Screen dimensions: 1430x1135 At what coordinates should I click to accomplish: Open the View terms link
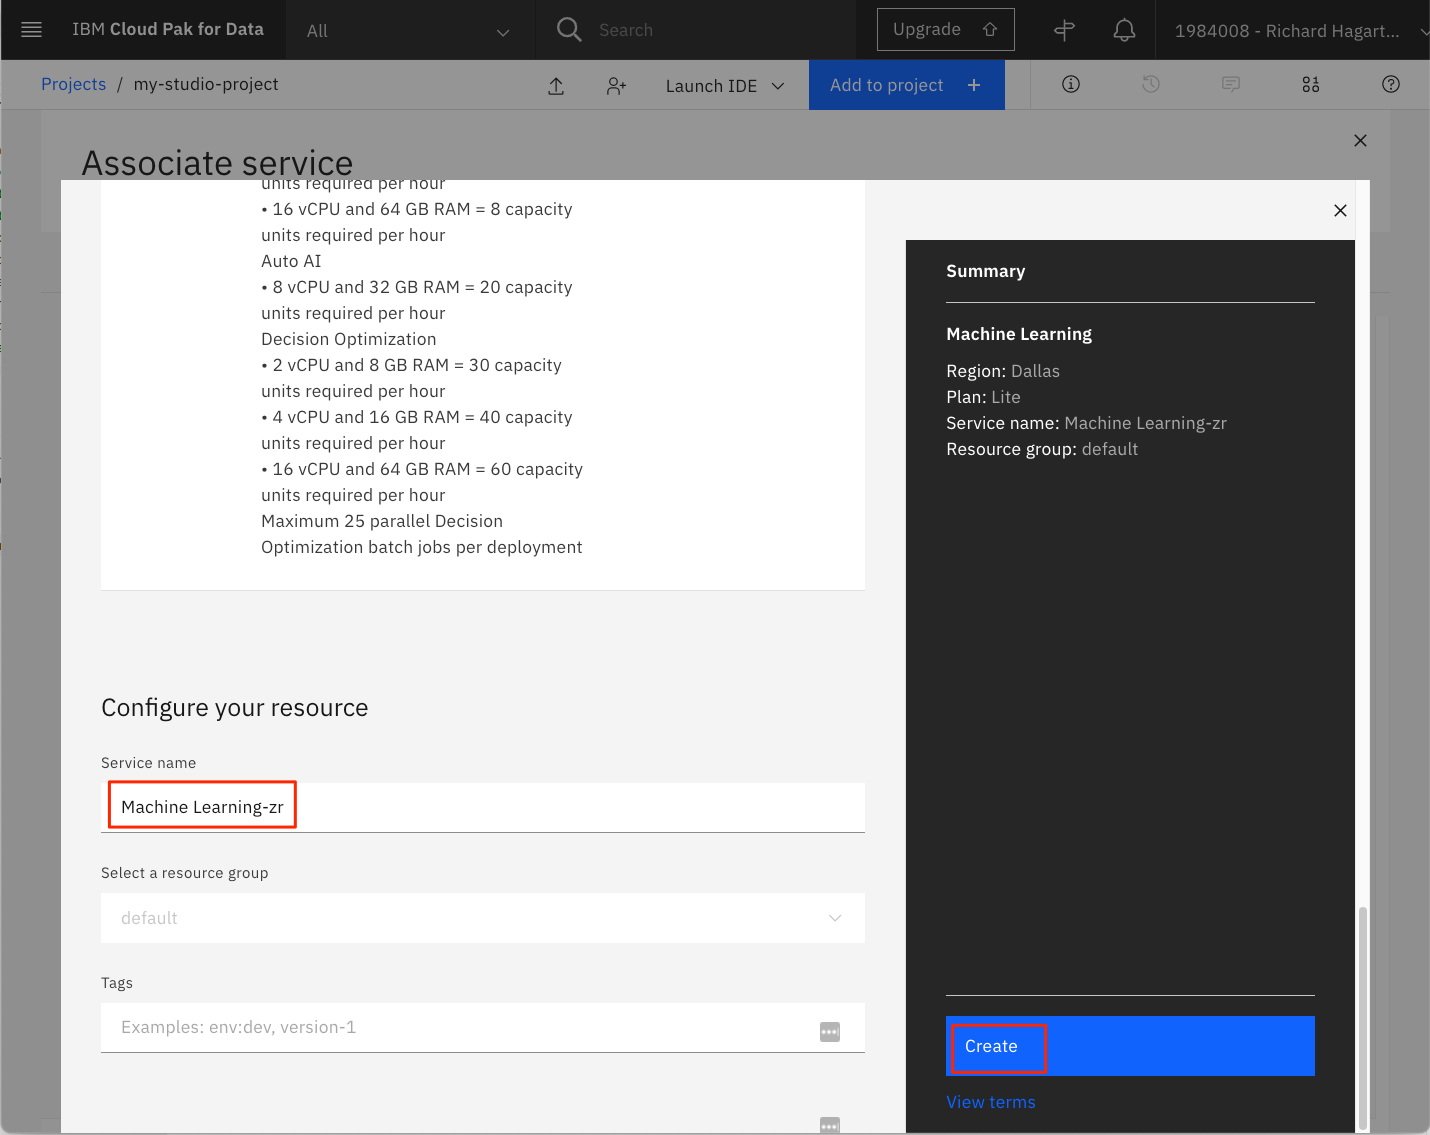coord(991,1102)
